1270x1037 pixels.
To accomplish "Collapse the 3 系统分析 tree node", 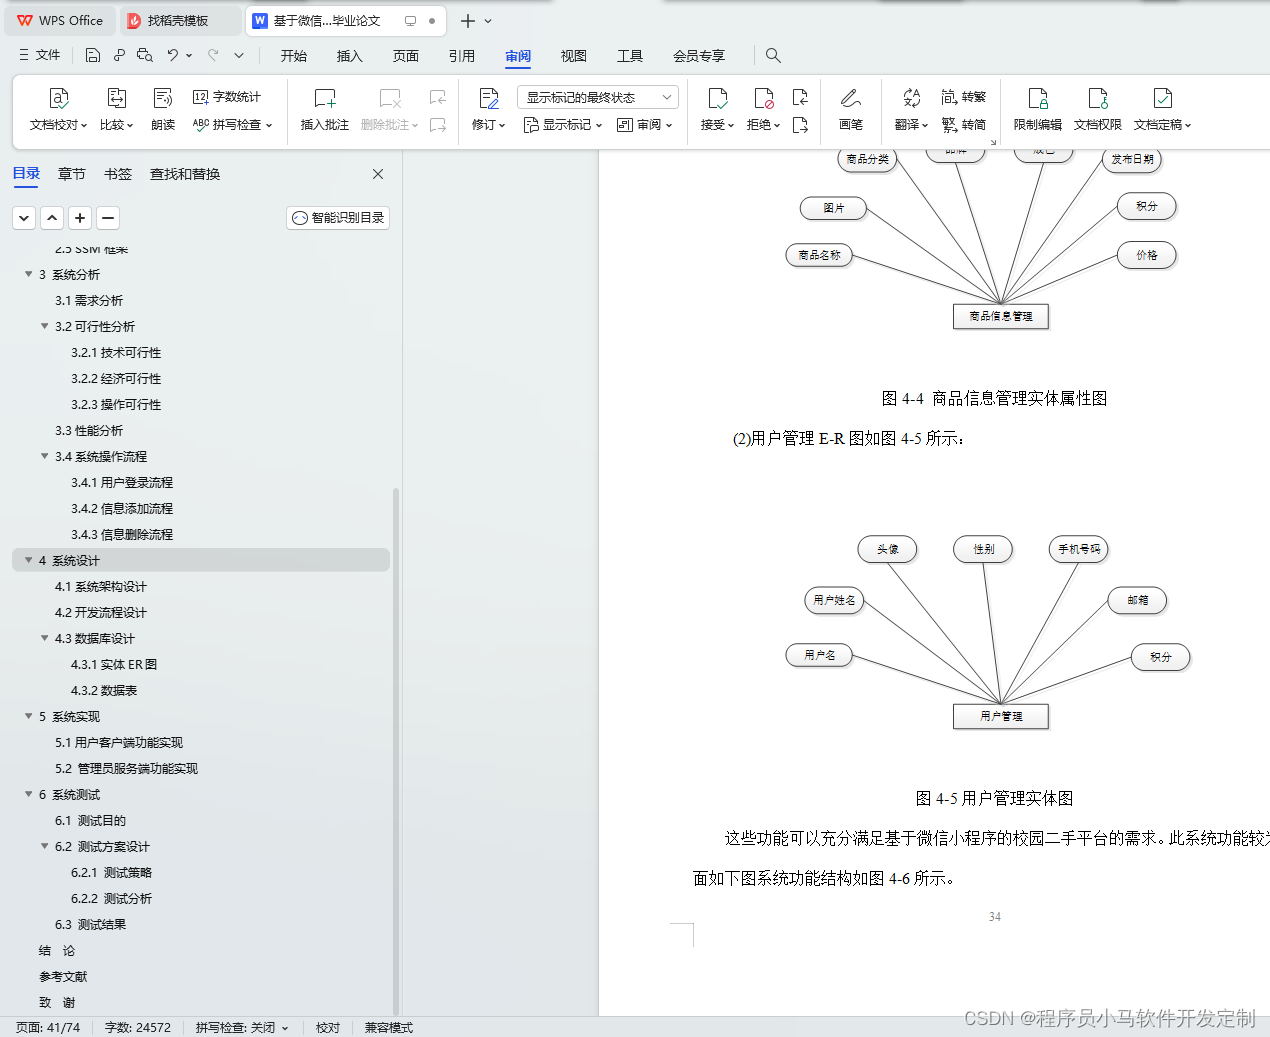I will coord(29,274).
